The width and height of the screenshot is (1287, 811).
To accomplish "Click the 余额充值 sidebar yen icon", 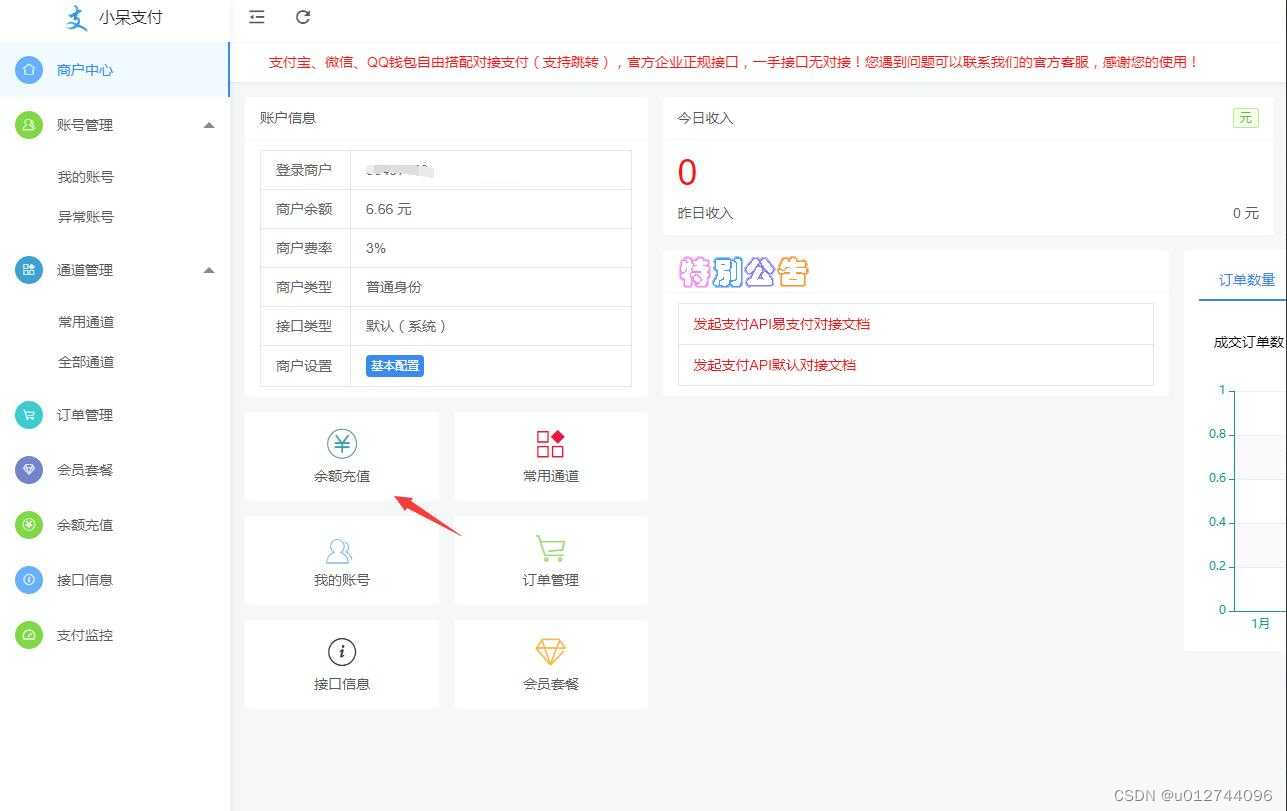I will point(29,525).
